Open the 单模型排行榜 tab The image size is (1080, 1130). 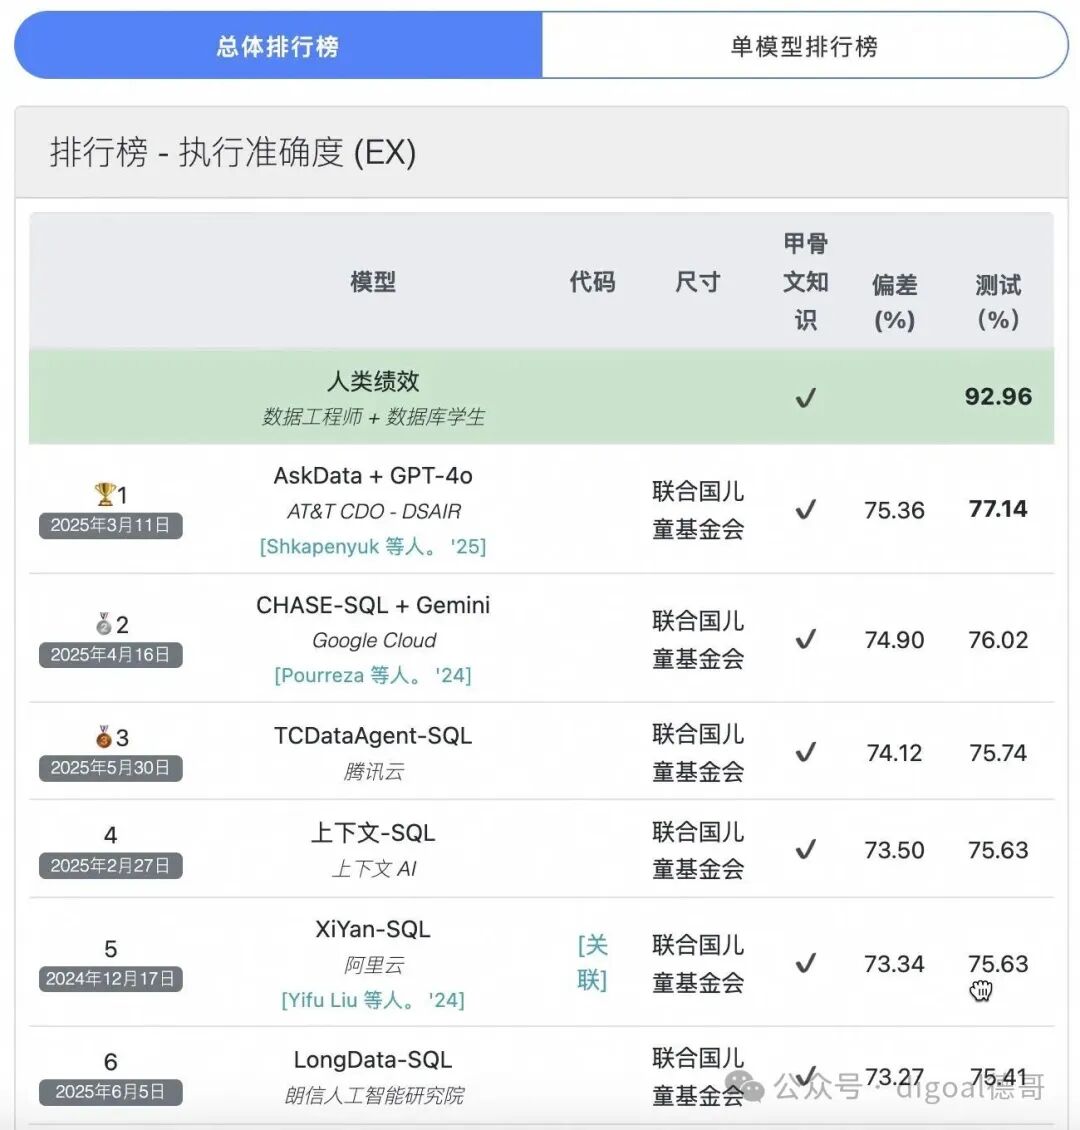805,45
